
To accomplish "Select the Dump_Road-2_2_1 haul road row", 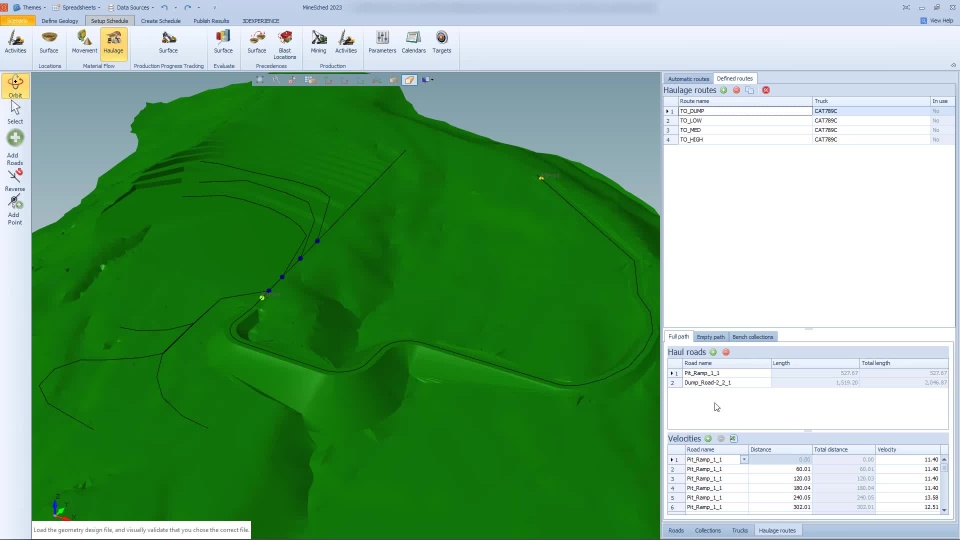I will point(808,383).
